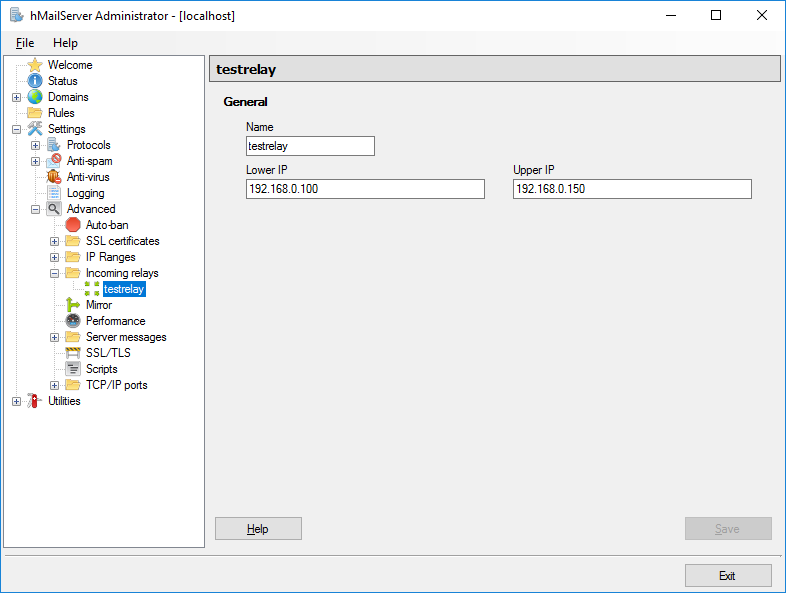
Task: Expand the TCP/IP ports node
Action: pos(54,385)
